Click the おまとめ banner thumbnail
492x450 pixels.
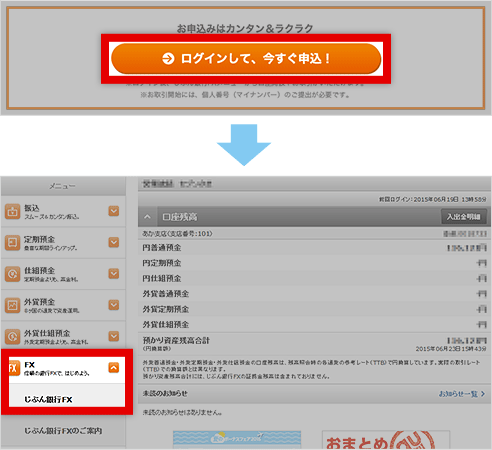tap(386, 439)
